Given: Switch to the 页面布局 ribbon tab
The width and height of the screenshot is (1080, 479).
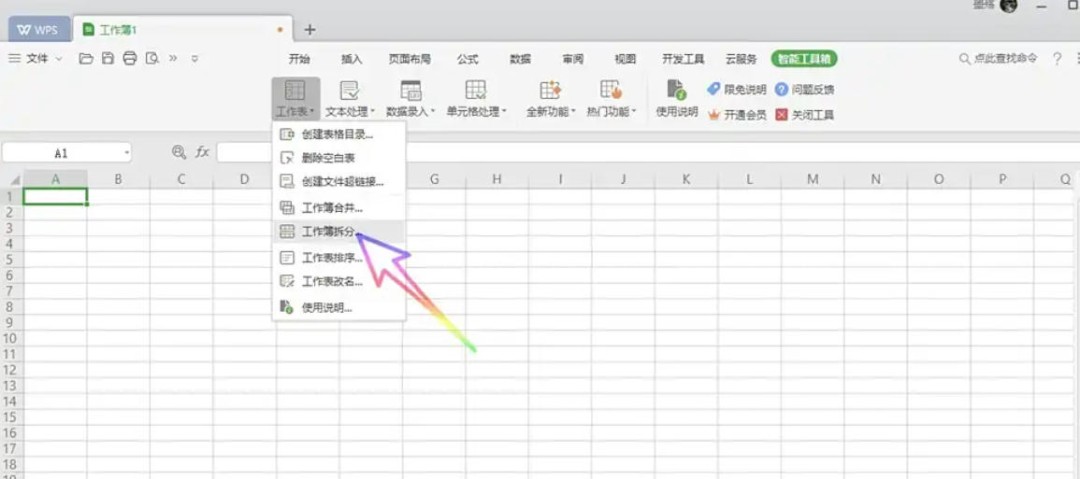Looking at the screenshot, I should click(x=410, y=59).
